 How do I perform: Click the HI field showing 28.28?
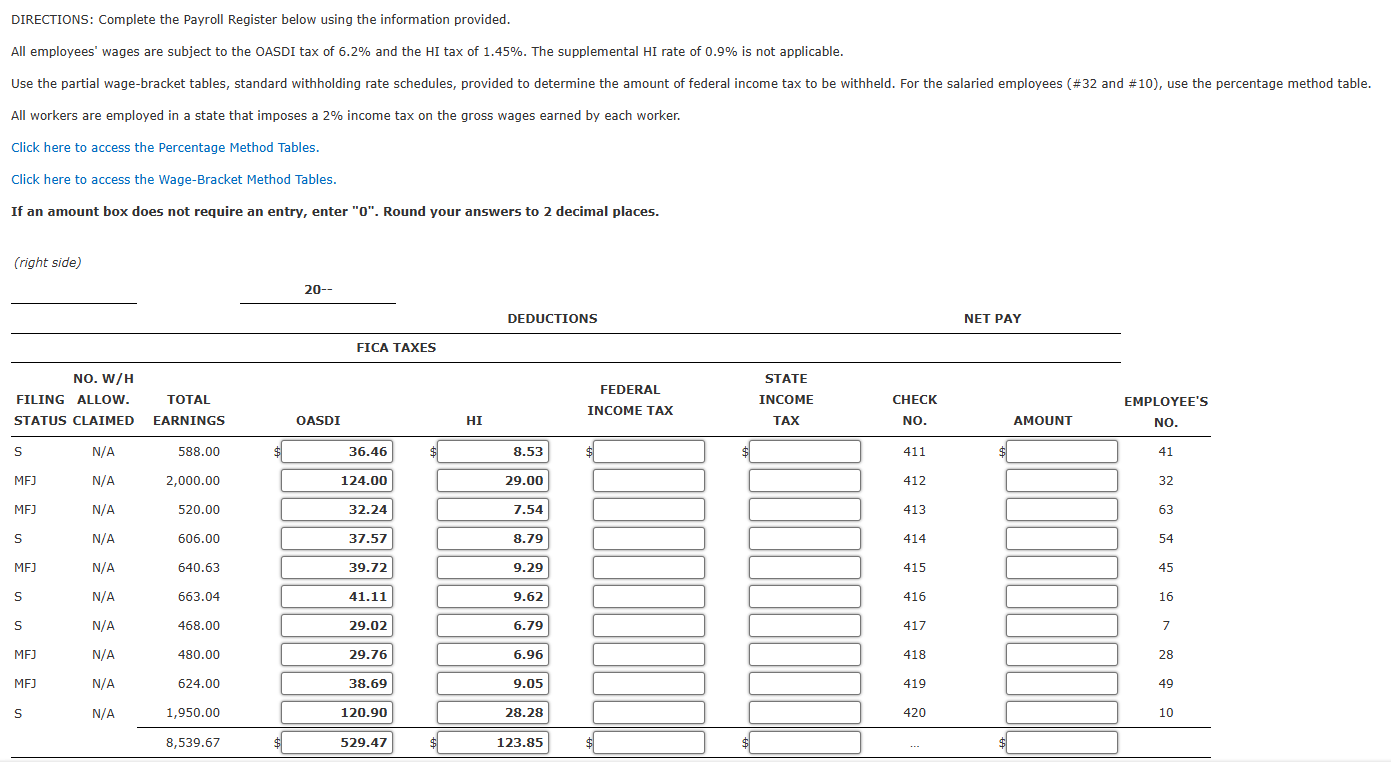pos(492,712)
